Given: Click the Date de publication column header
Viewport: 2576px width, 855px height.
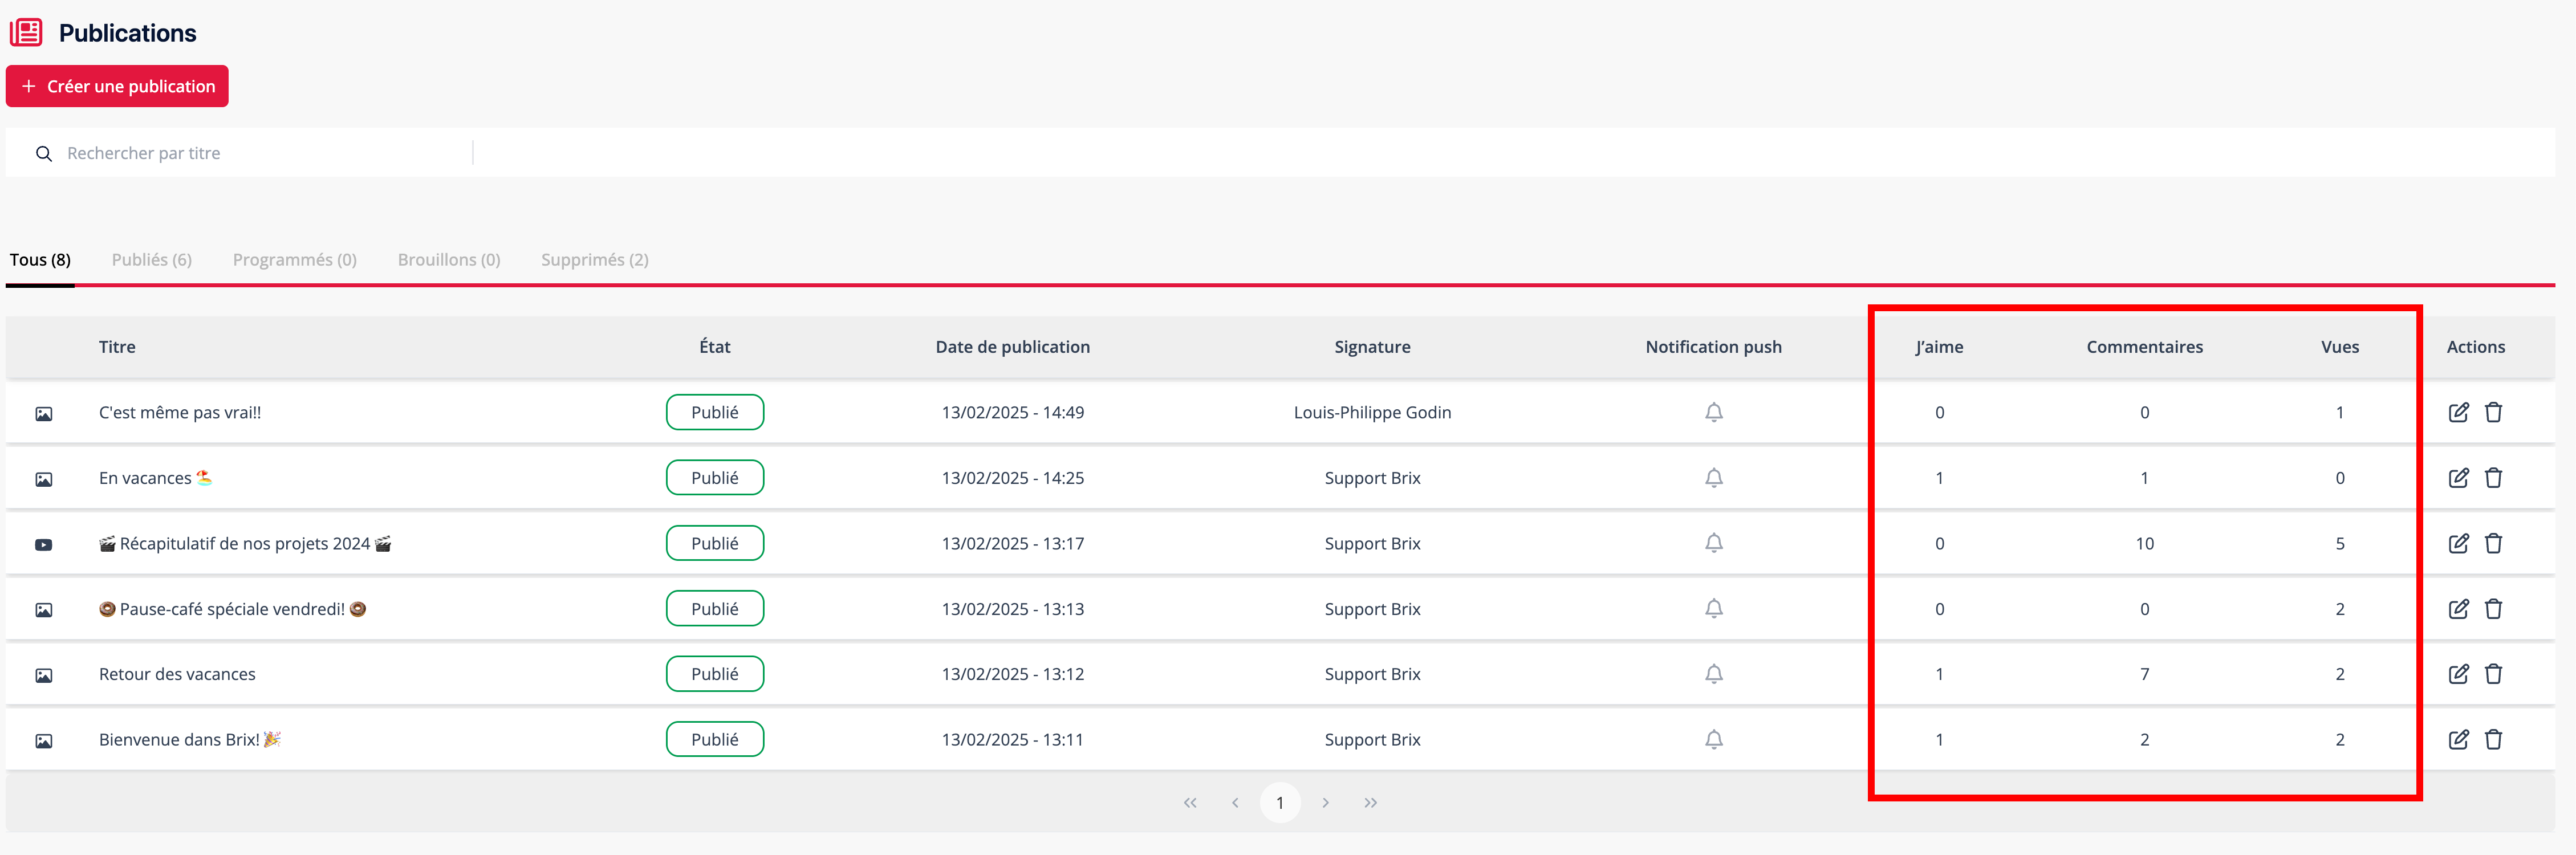Looking at the screenshot, I should click(1013, 347).
